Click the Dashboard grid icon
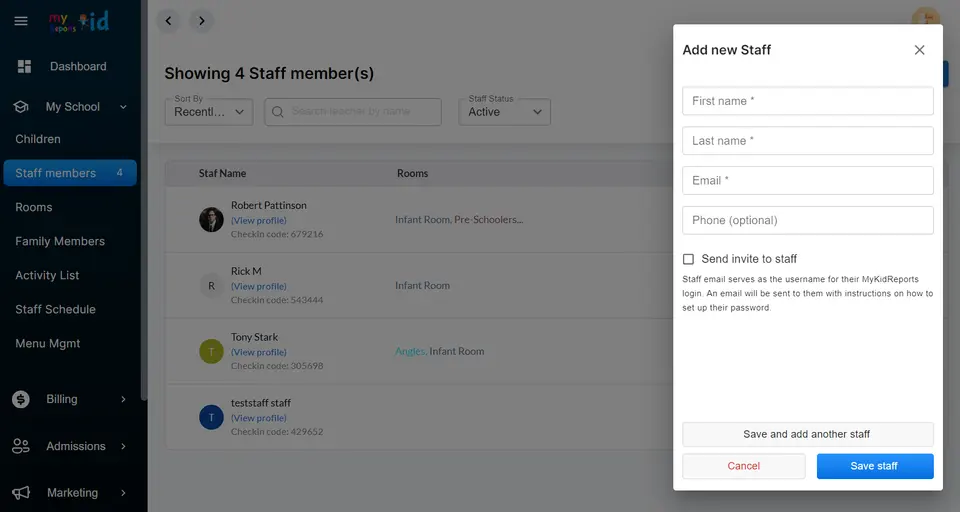 pos(24,66)
